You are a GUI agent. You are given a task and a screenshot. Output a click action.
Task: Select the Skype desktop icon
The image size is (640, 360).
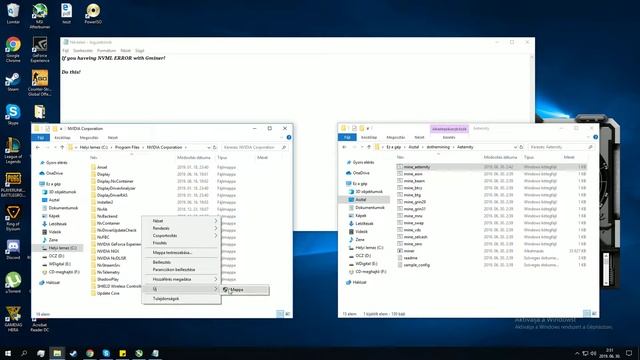pyautogui.click(x=13, y=114)
